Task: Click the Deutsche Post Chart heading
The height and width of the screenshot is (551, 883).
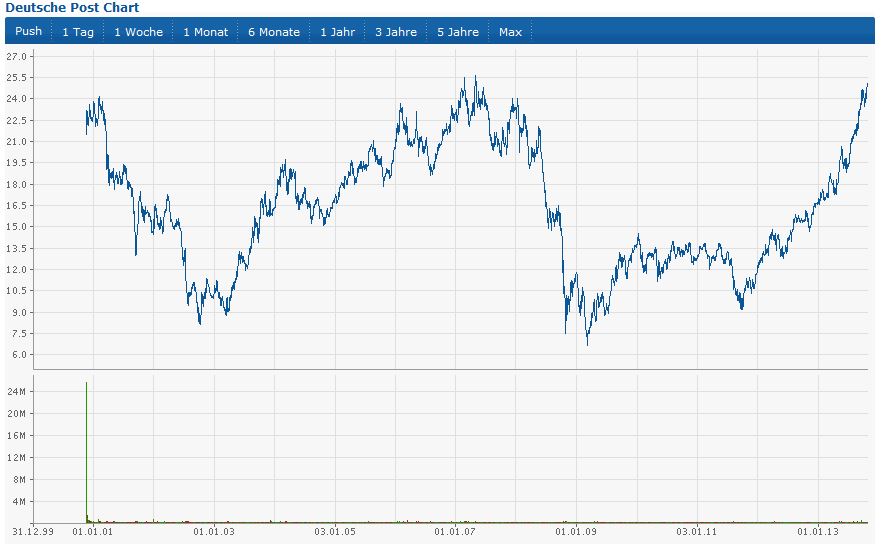Action: coord(72,7)
